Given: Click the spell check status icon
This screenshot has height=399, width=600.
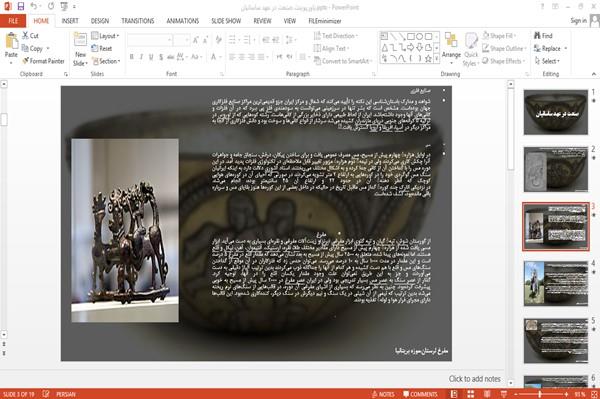Looking at the screenshot, I should pos(46,394).
